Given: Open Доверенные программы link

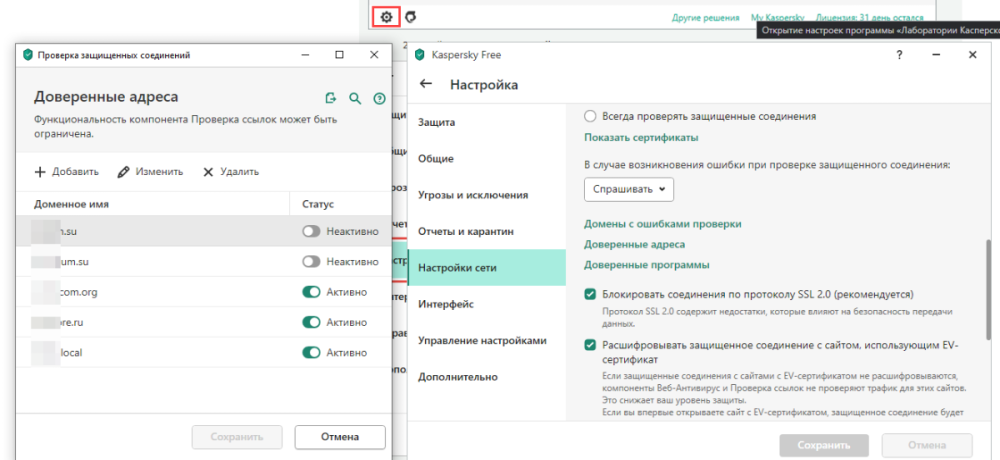Looking at the screenshot, I should click(647, 265).
